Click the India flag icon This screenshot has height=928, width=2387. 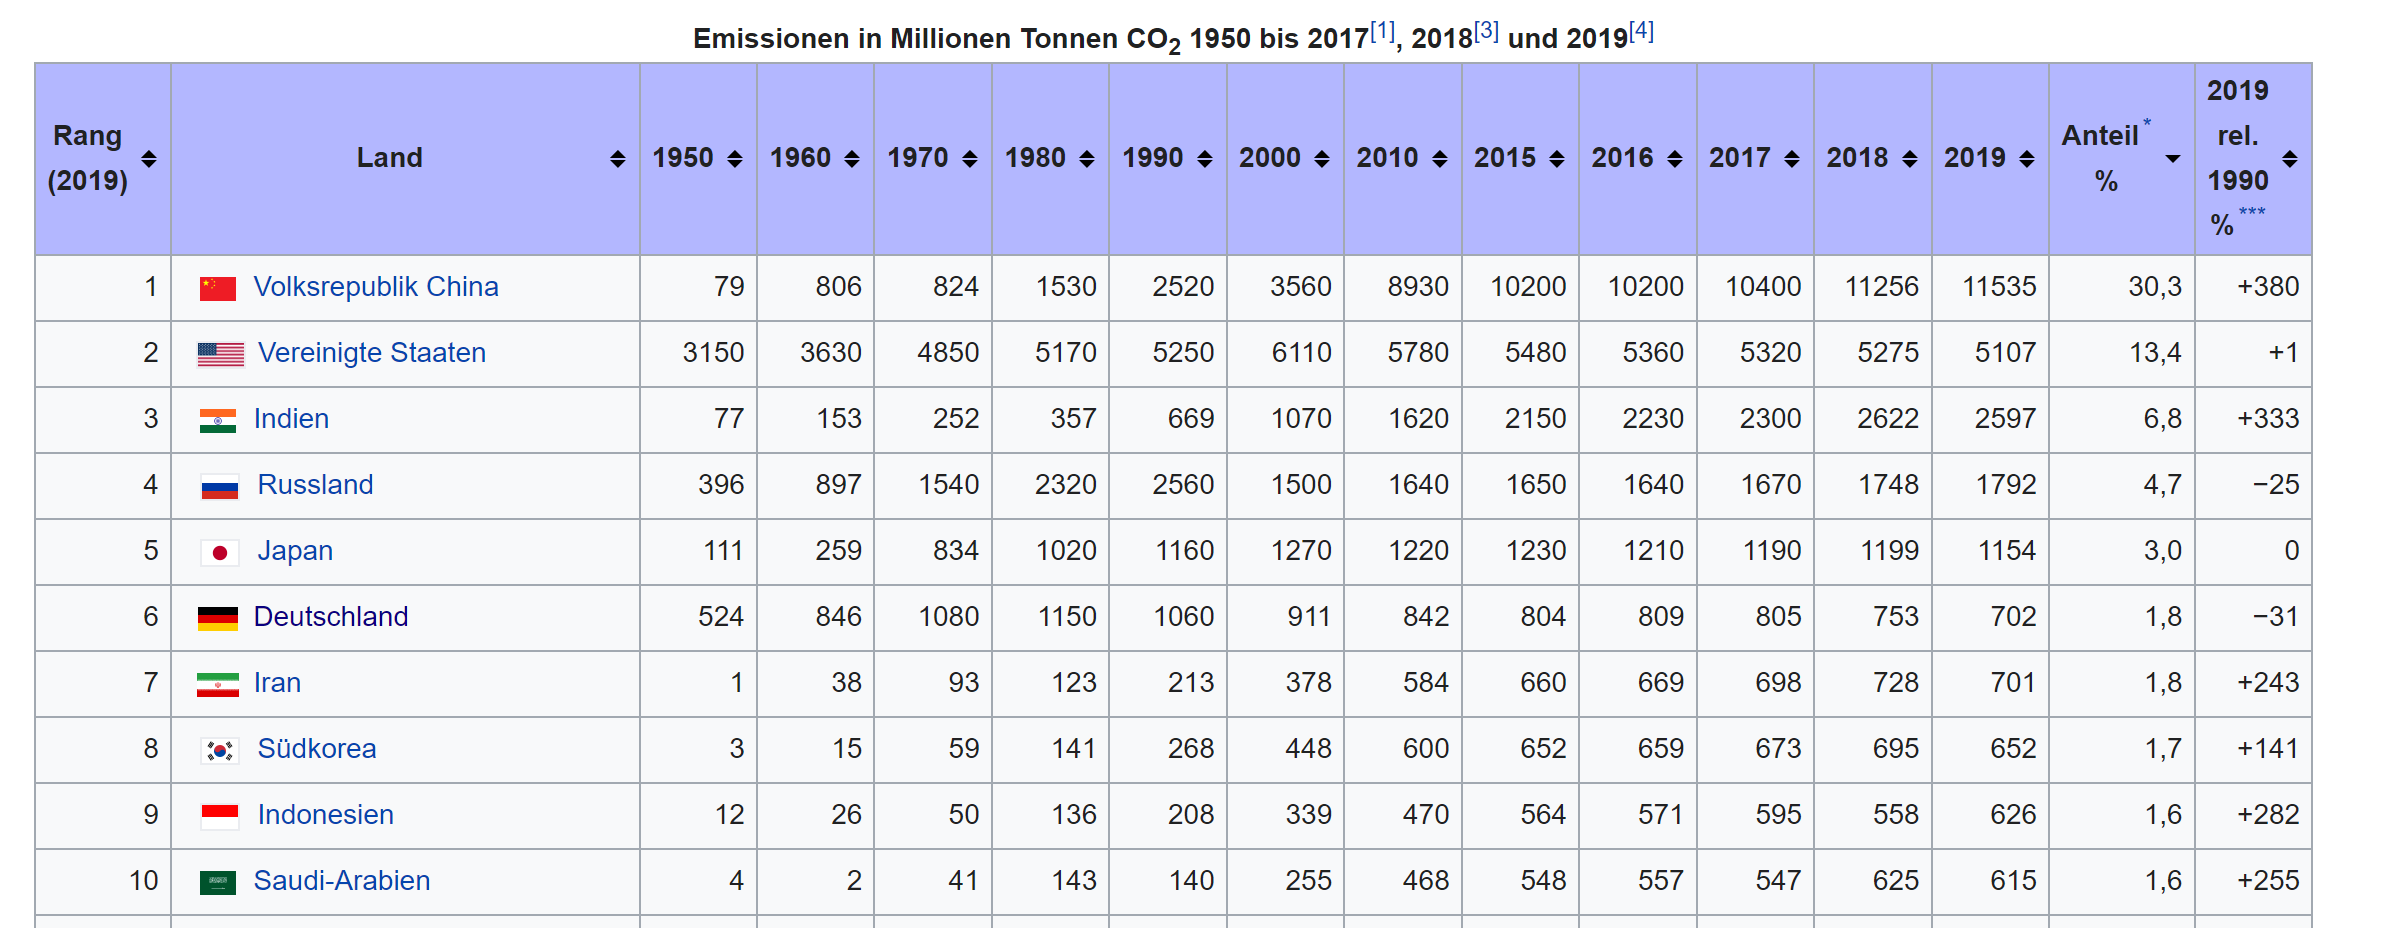click(218, 421)
